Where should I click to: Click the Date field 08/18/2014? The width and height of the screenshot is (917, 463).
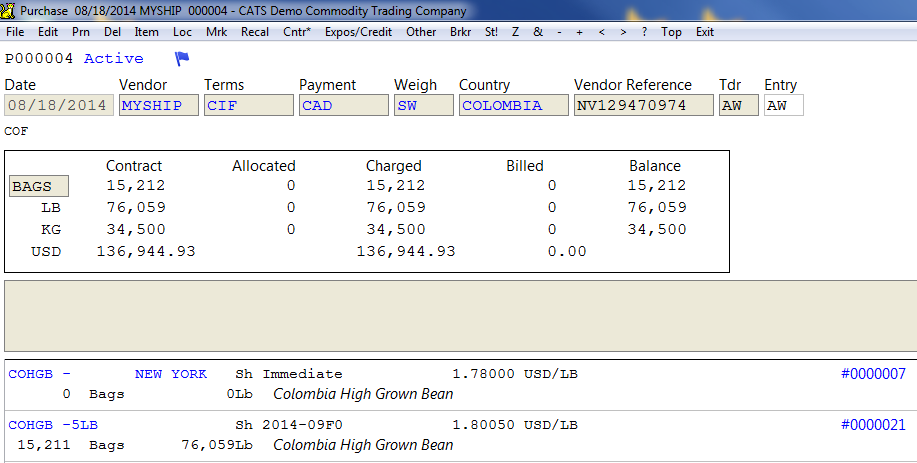click(x=58, y=105)
